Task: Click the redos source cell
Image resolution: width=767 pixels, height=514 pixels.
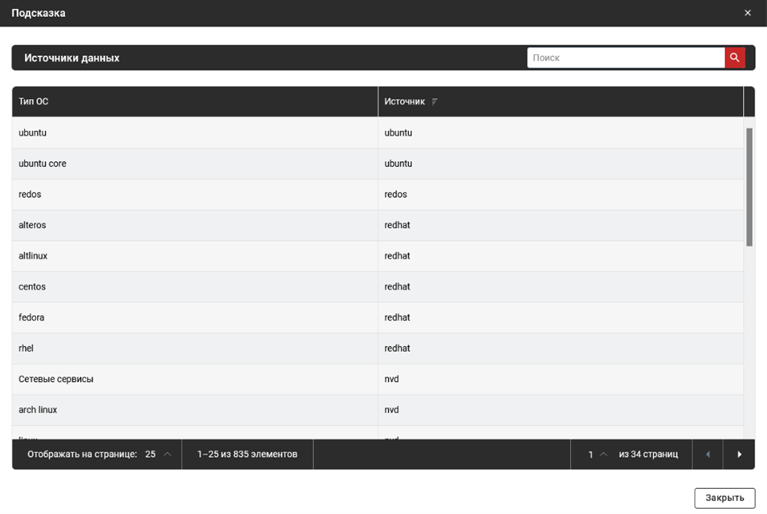Action: (x=561, y=195)
